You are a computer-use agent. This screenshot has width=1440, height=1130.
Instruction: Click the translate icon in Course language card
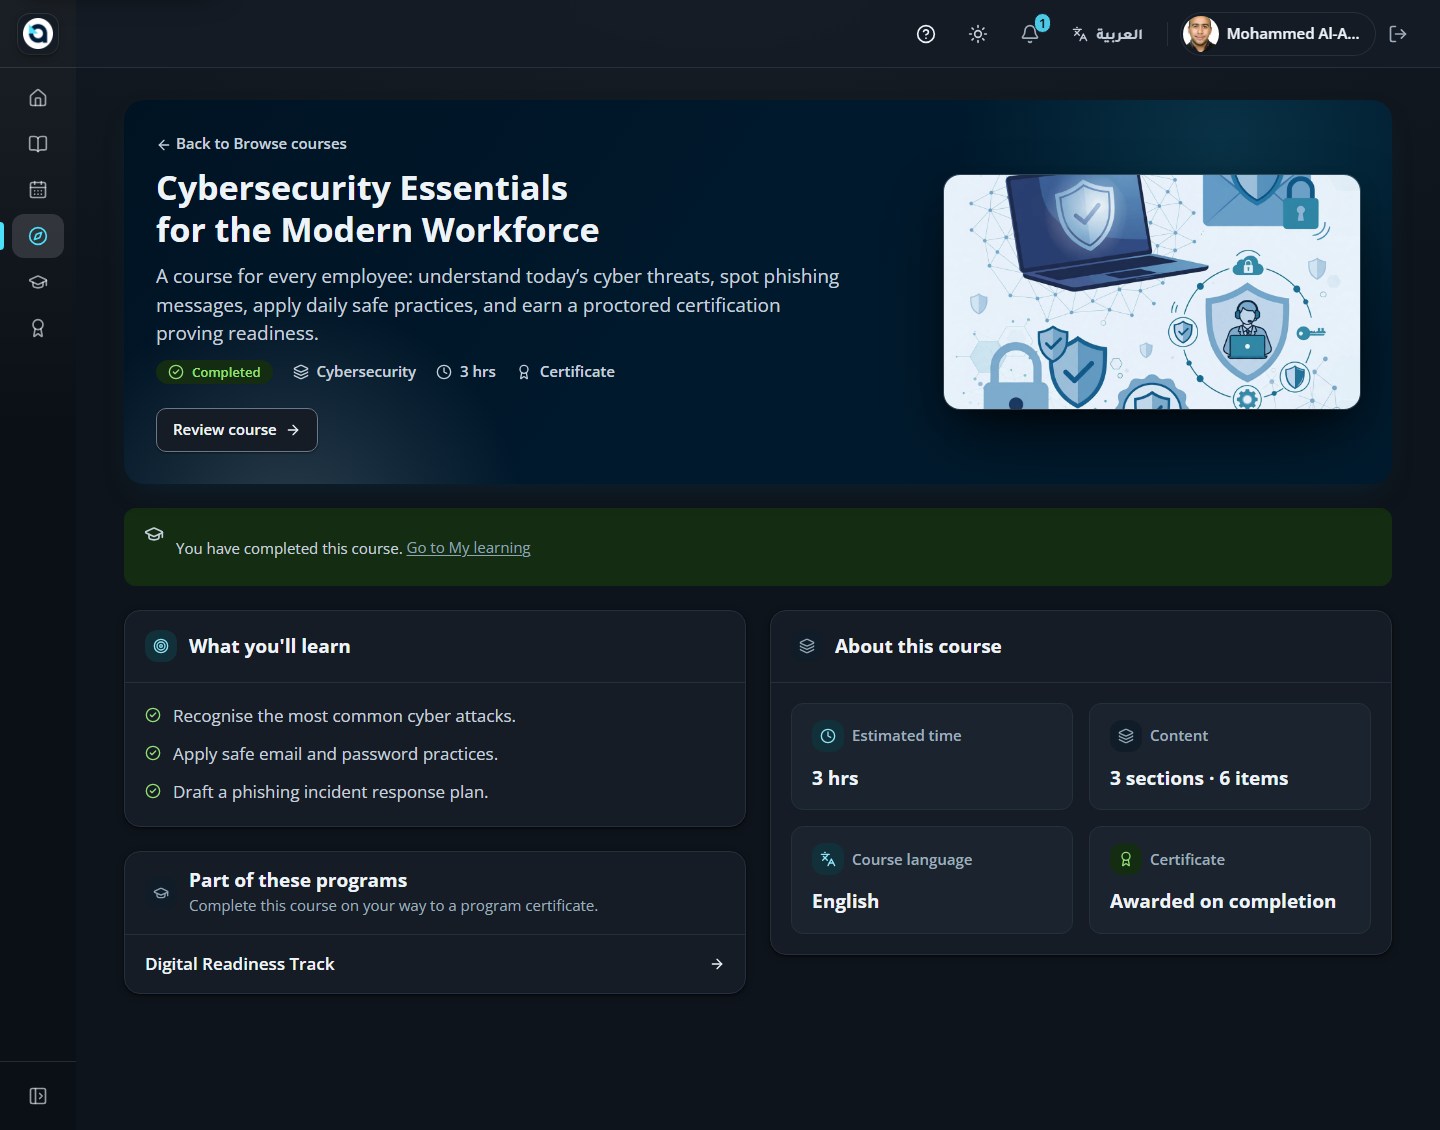click(828, 859)
